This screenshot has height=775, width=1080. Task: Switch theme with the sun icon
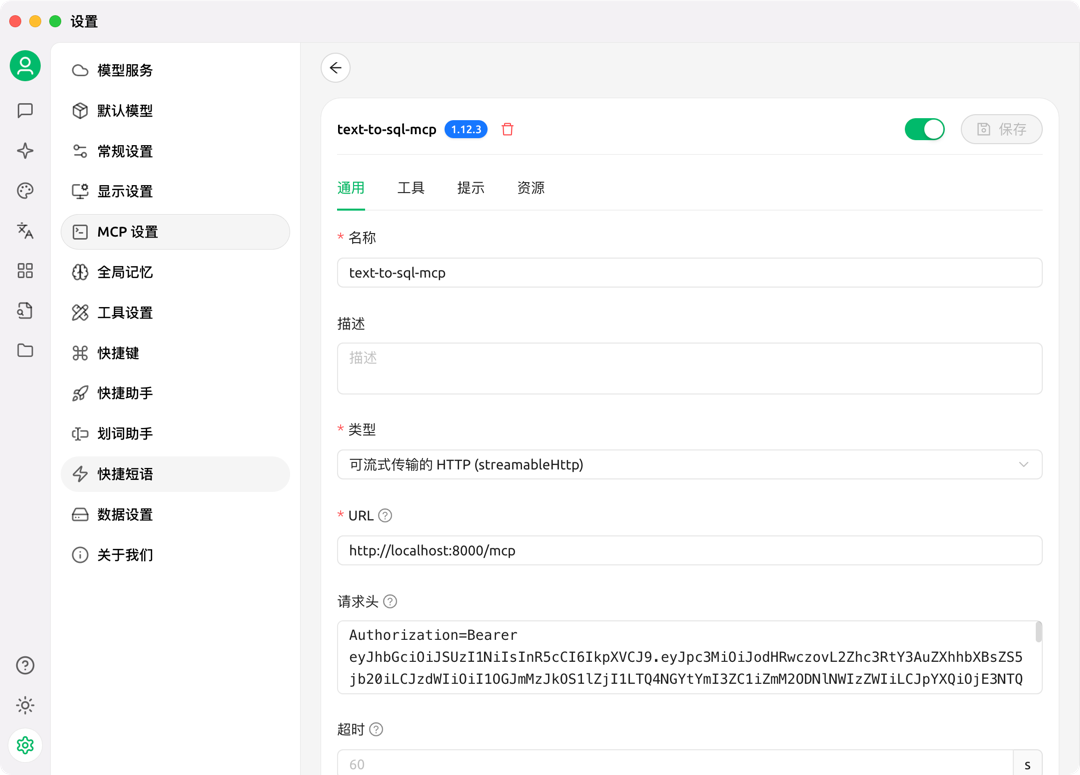(24, 704)
